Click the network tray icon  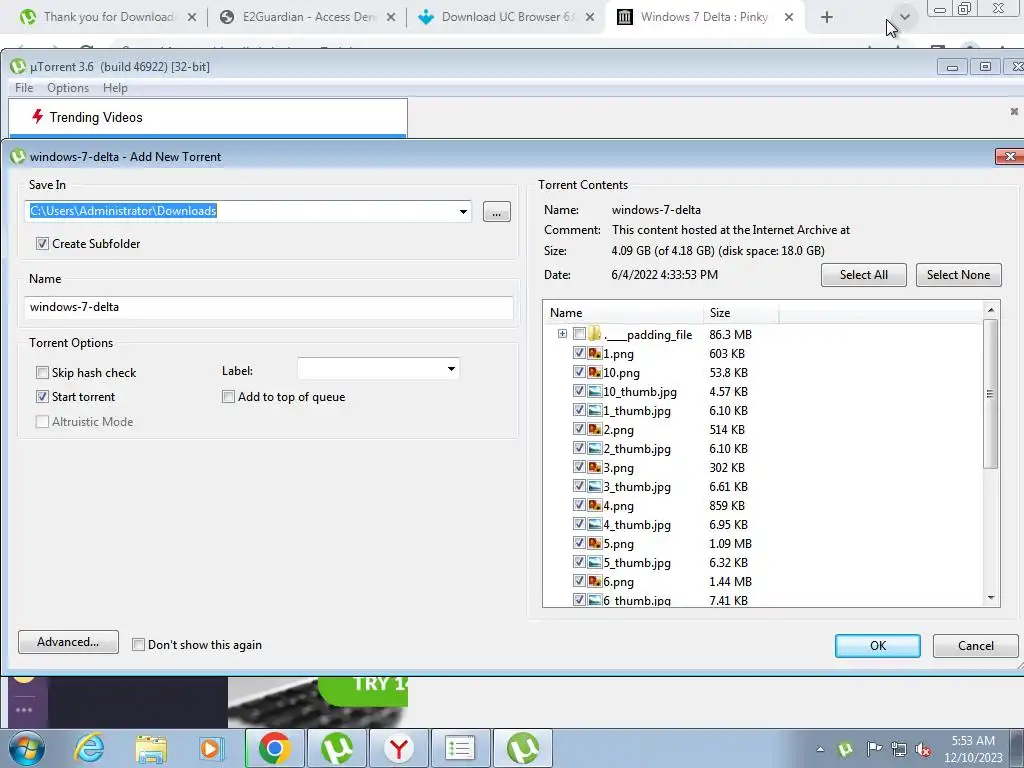coord(899,749)
